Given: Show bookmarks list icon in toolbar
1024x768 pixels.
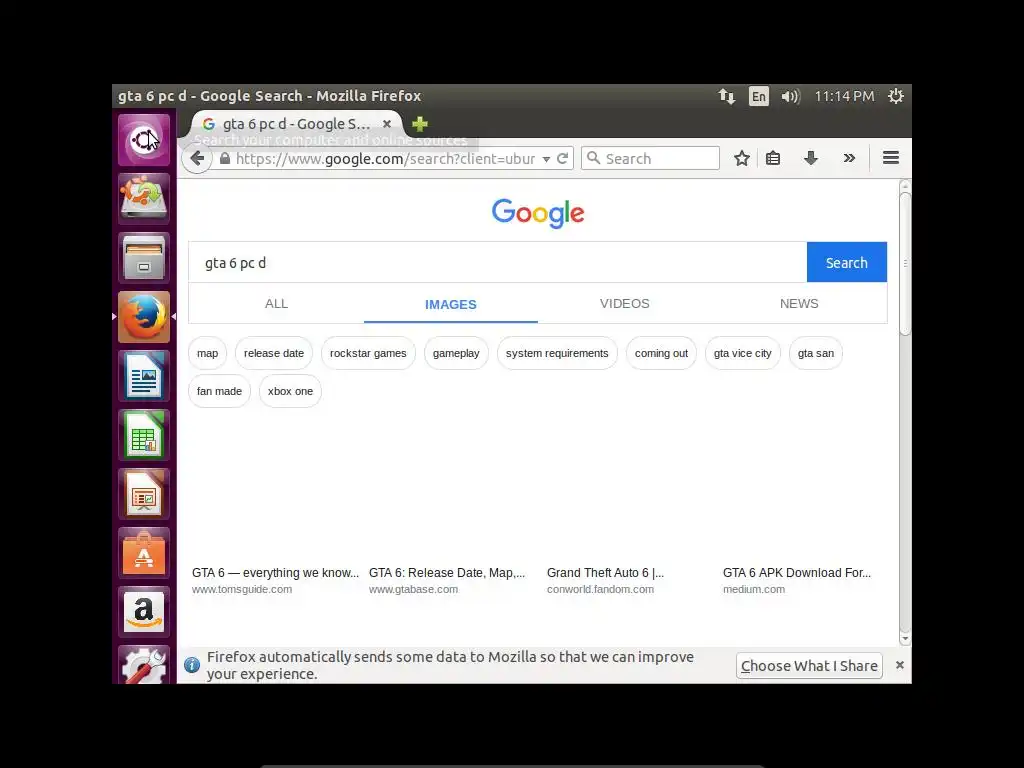Looking at the screenshot, I should pos(773,159).
